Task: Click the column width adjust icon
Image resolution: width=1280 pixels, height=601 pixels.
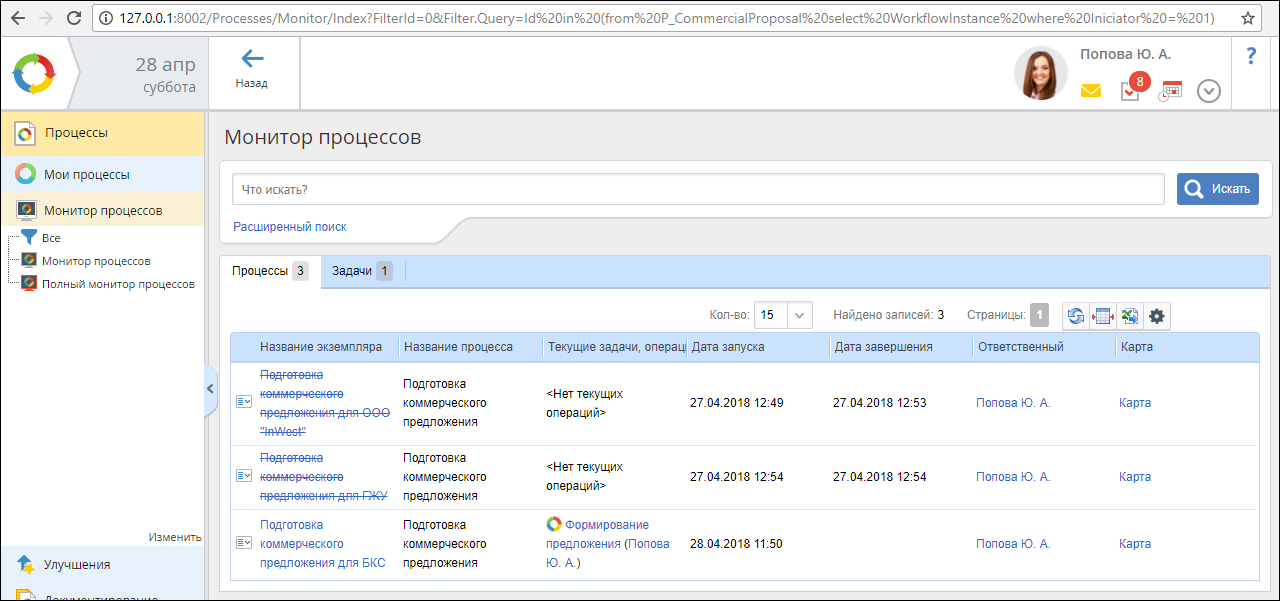Action: [1102, 316]
